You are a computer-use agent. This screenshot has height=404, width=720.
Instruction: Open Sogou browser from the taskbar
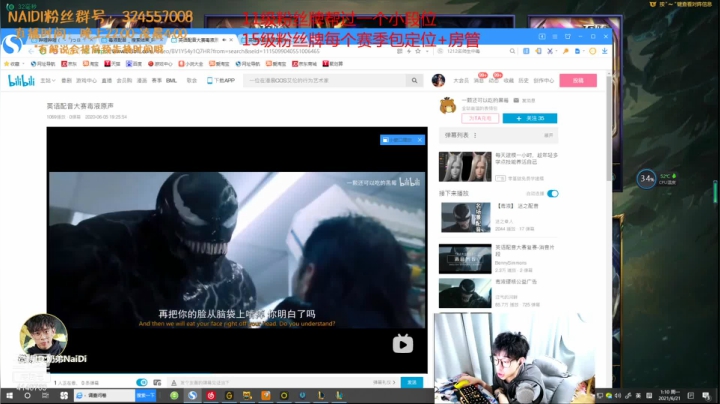(192, 395)
